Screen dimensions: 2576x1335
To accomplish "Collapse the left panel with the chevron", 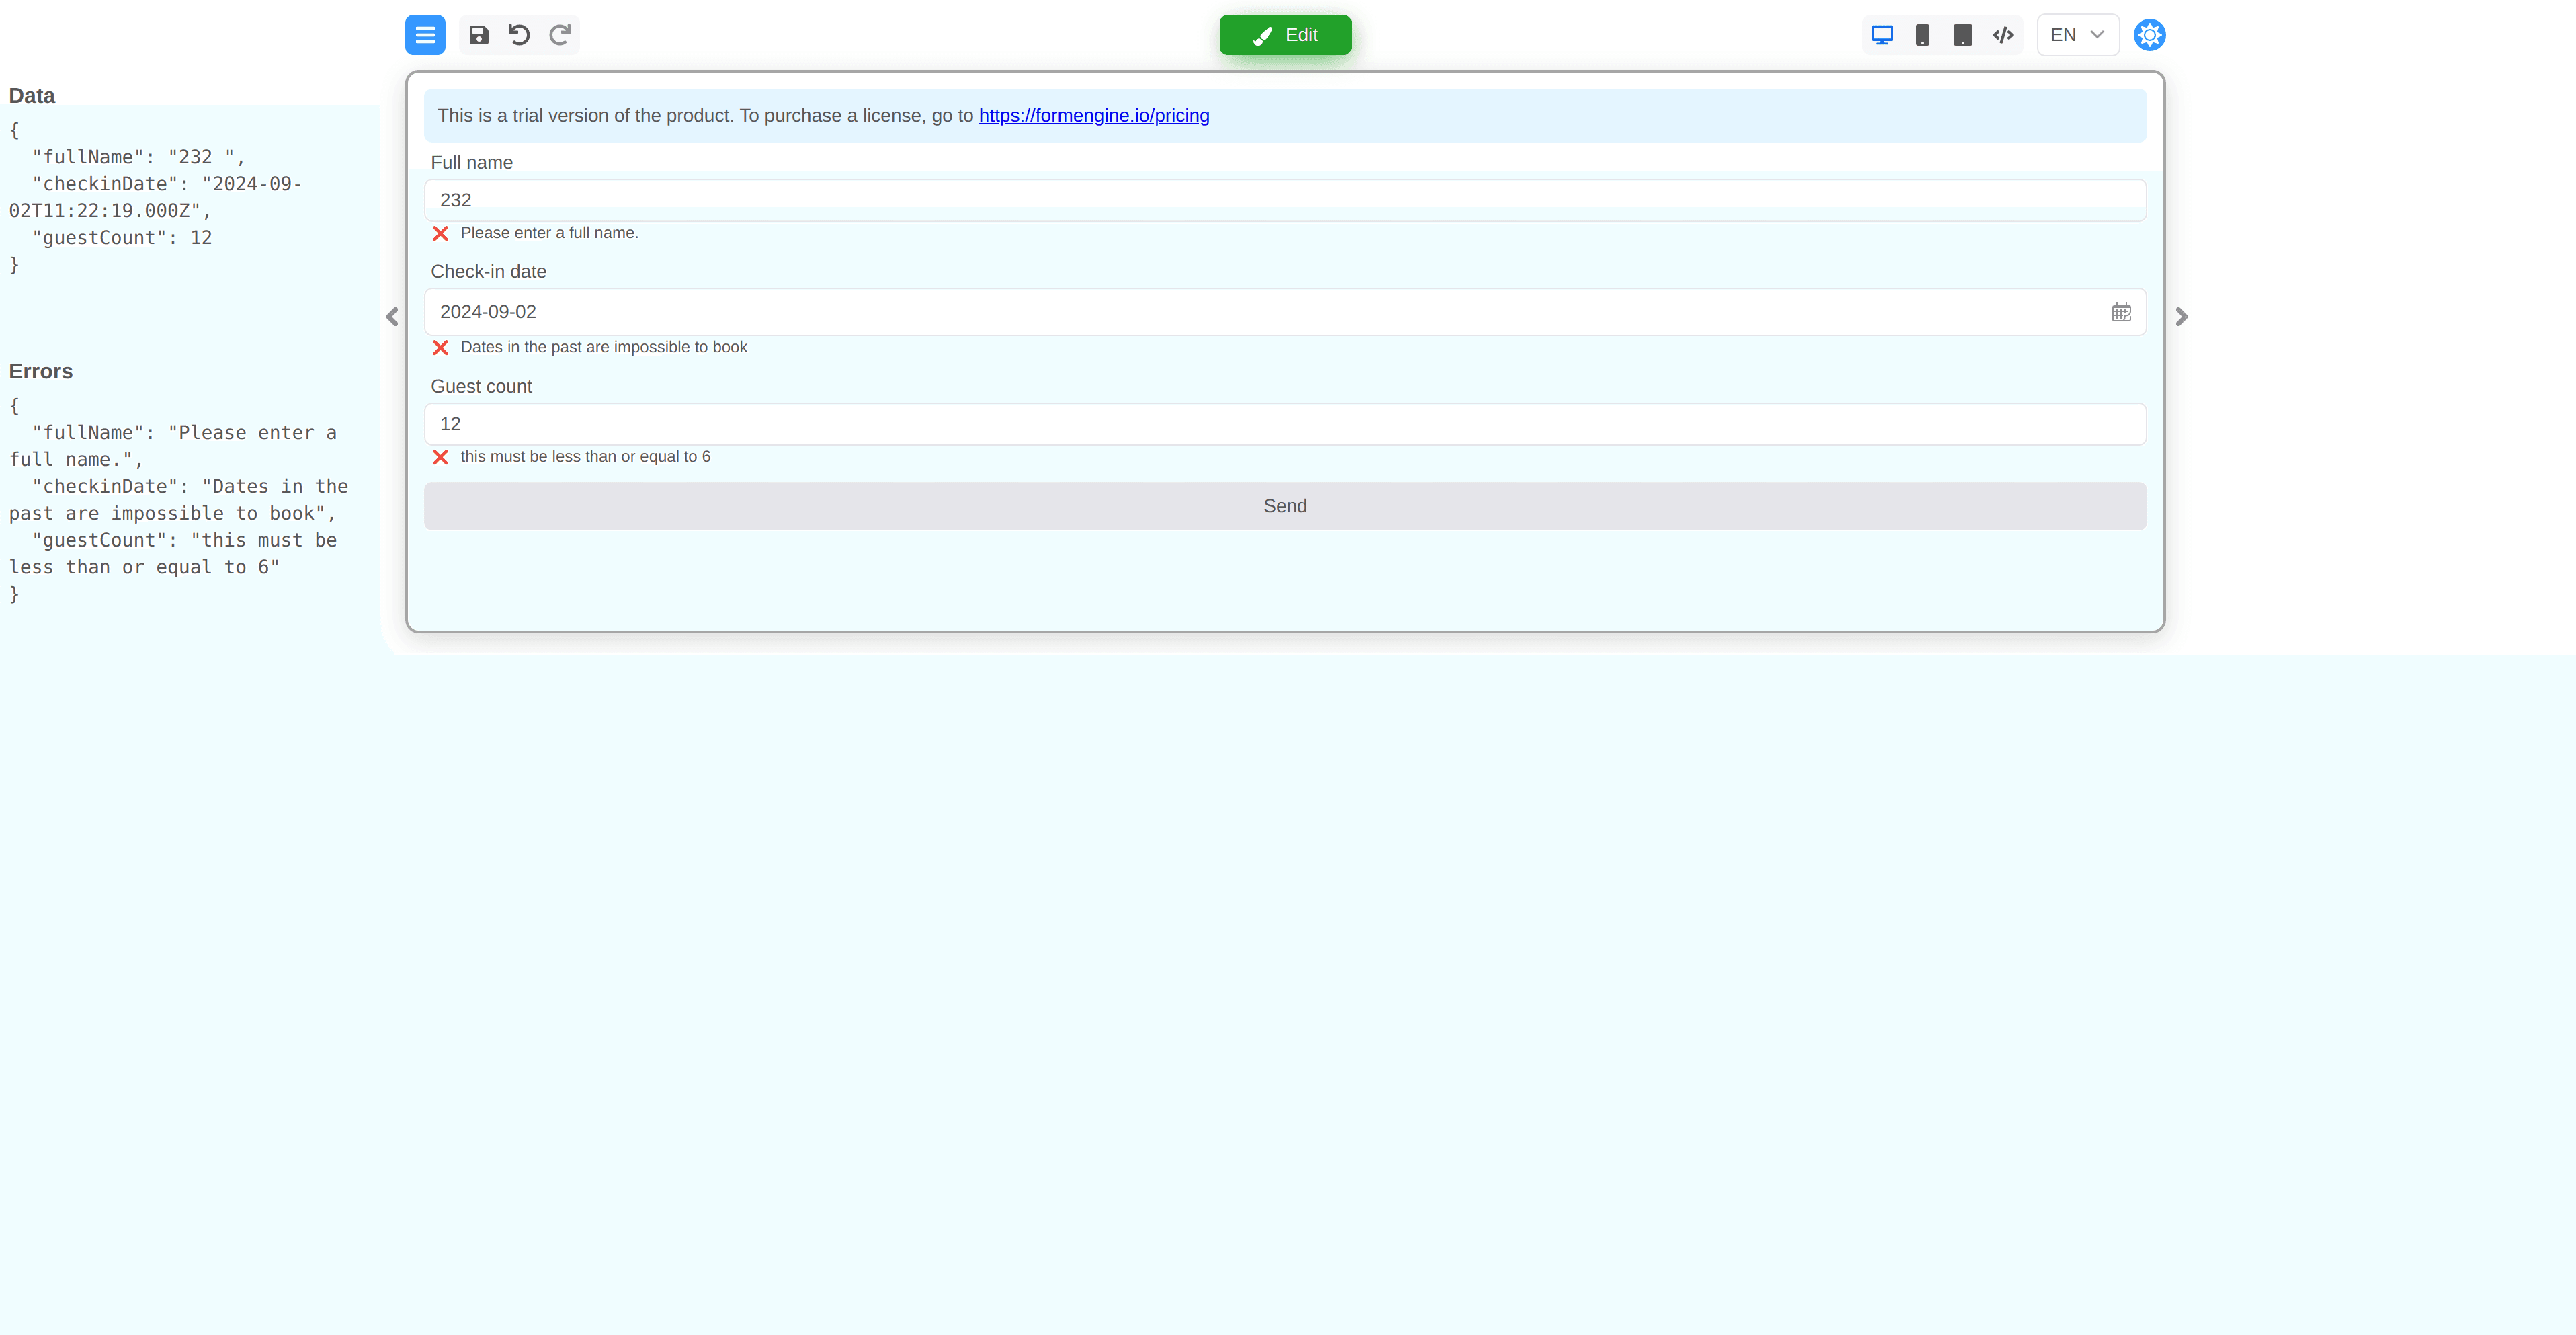I will pos(391,316).
